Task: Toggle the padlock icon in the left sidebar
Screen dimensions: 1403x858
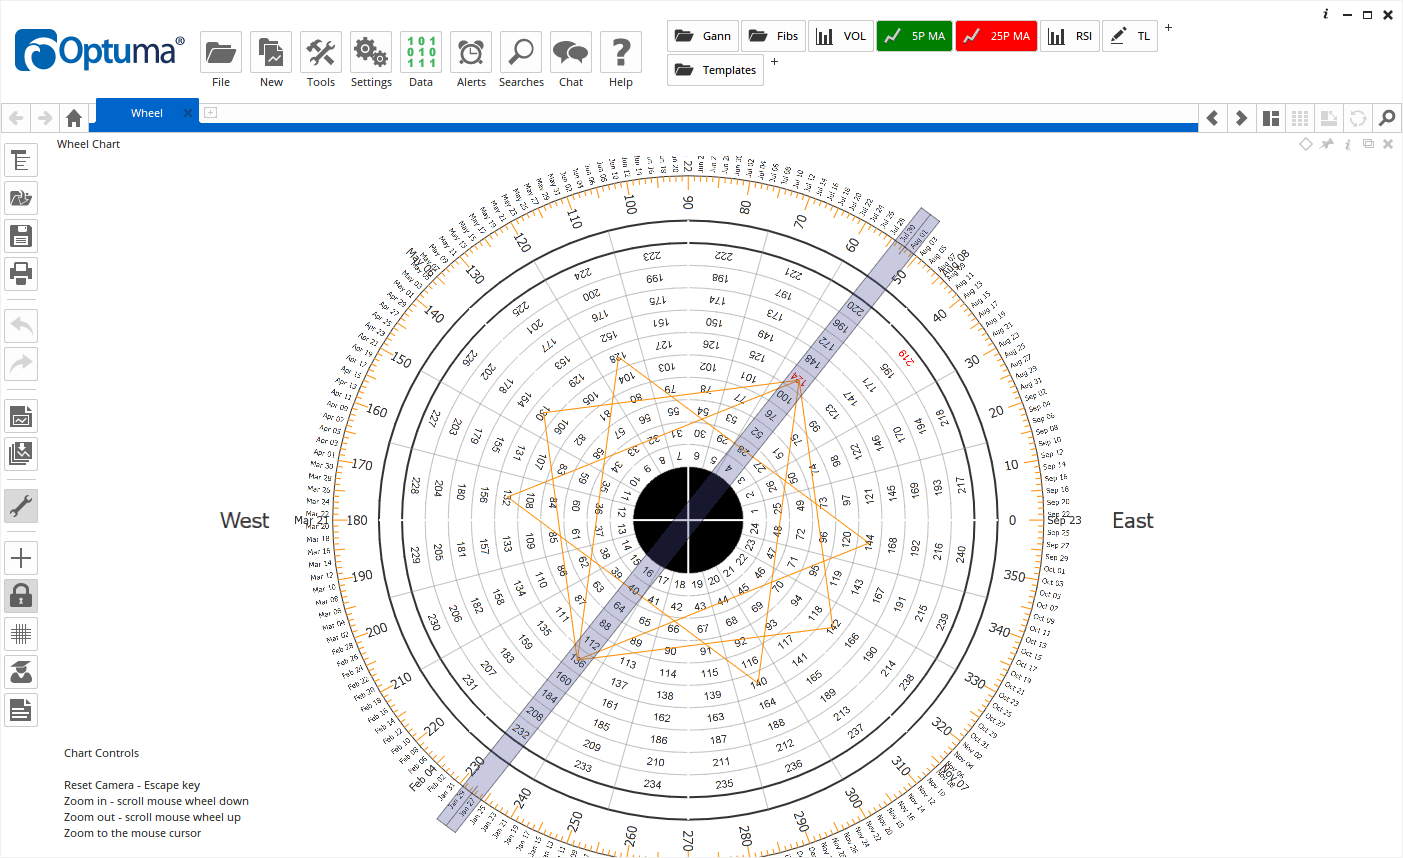Action: point(21,595)
